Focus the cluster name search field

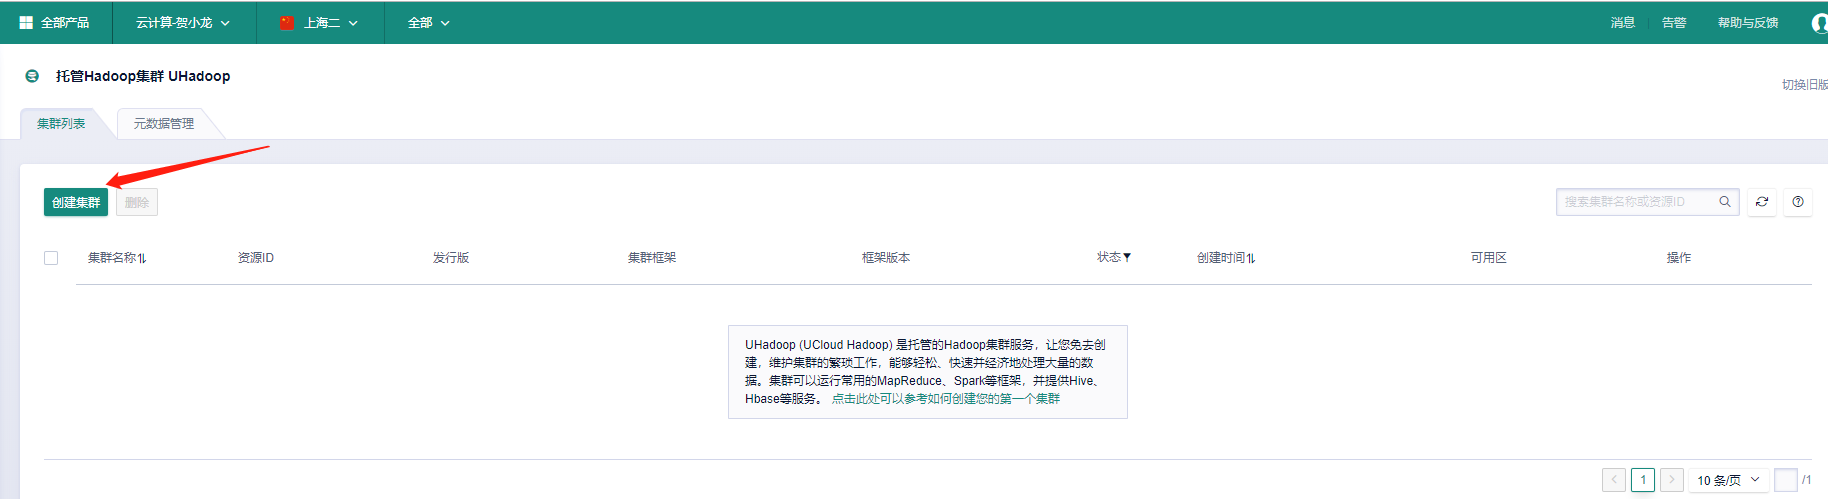(1636, 202)
